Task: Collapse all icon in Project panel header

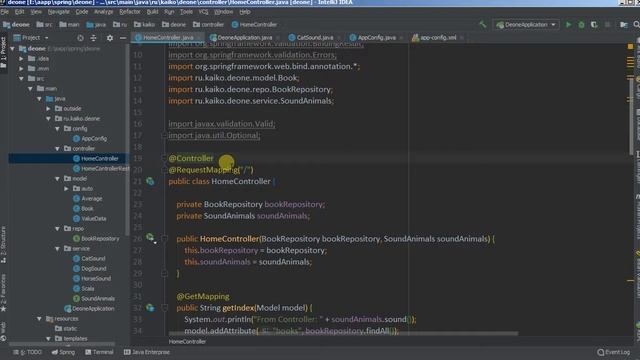Action: pos(93,38)
